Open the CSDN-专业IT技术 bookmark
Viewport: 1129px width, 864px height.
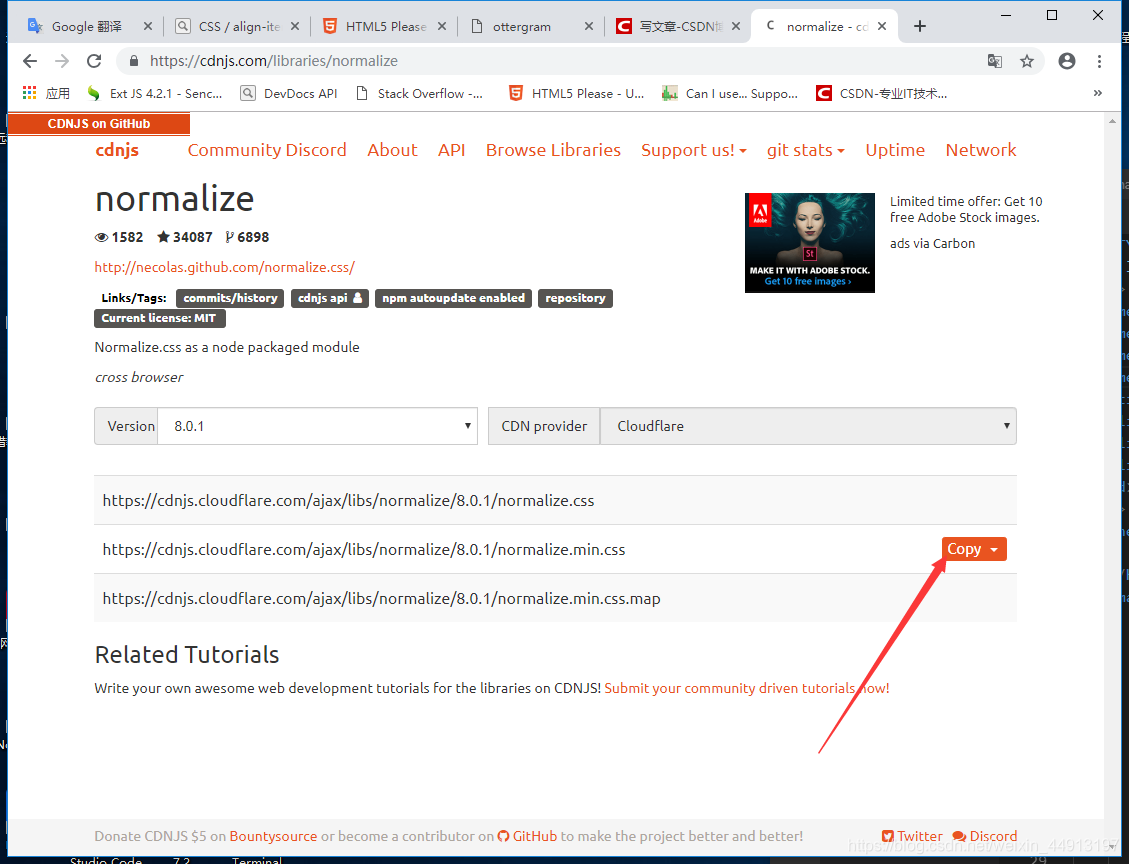coord(882,94)
